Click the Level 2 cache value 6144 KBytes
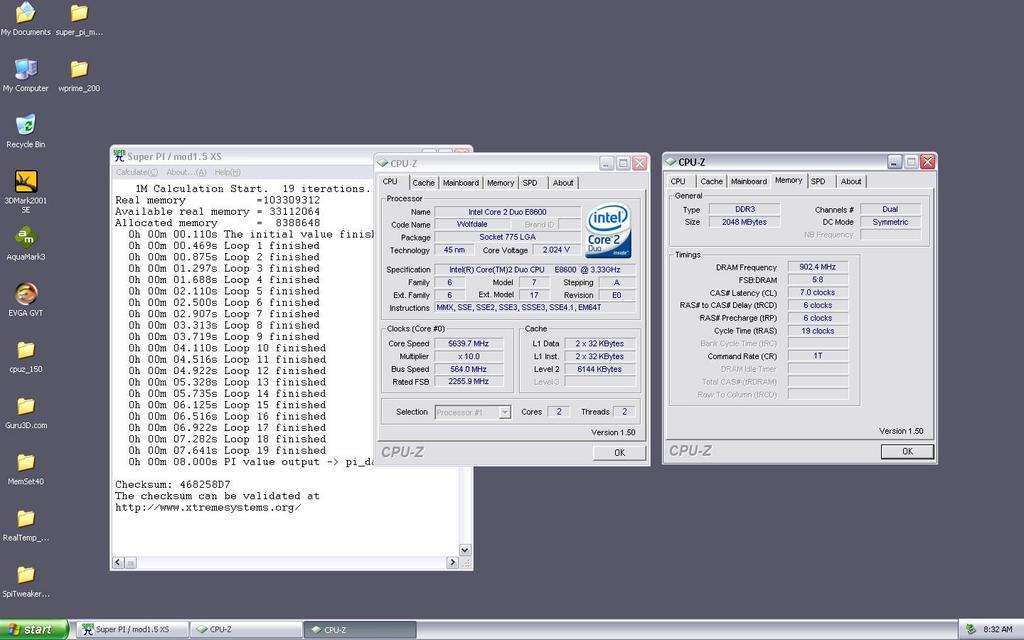This screenshot has height=640, width=1024. click(600, 369)
